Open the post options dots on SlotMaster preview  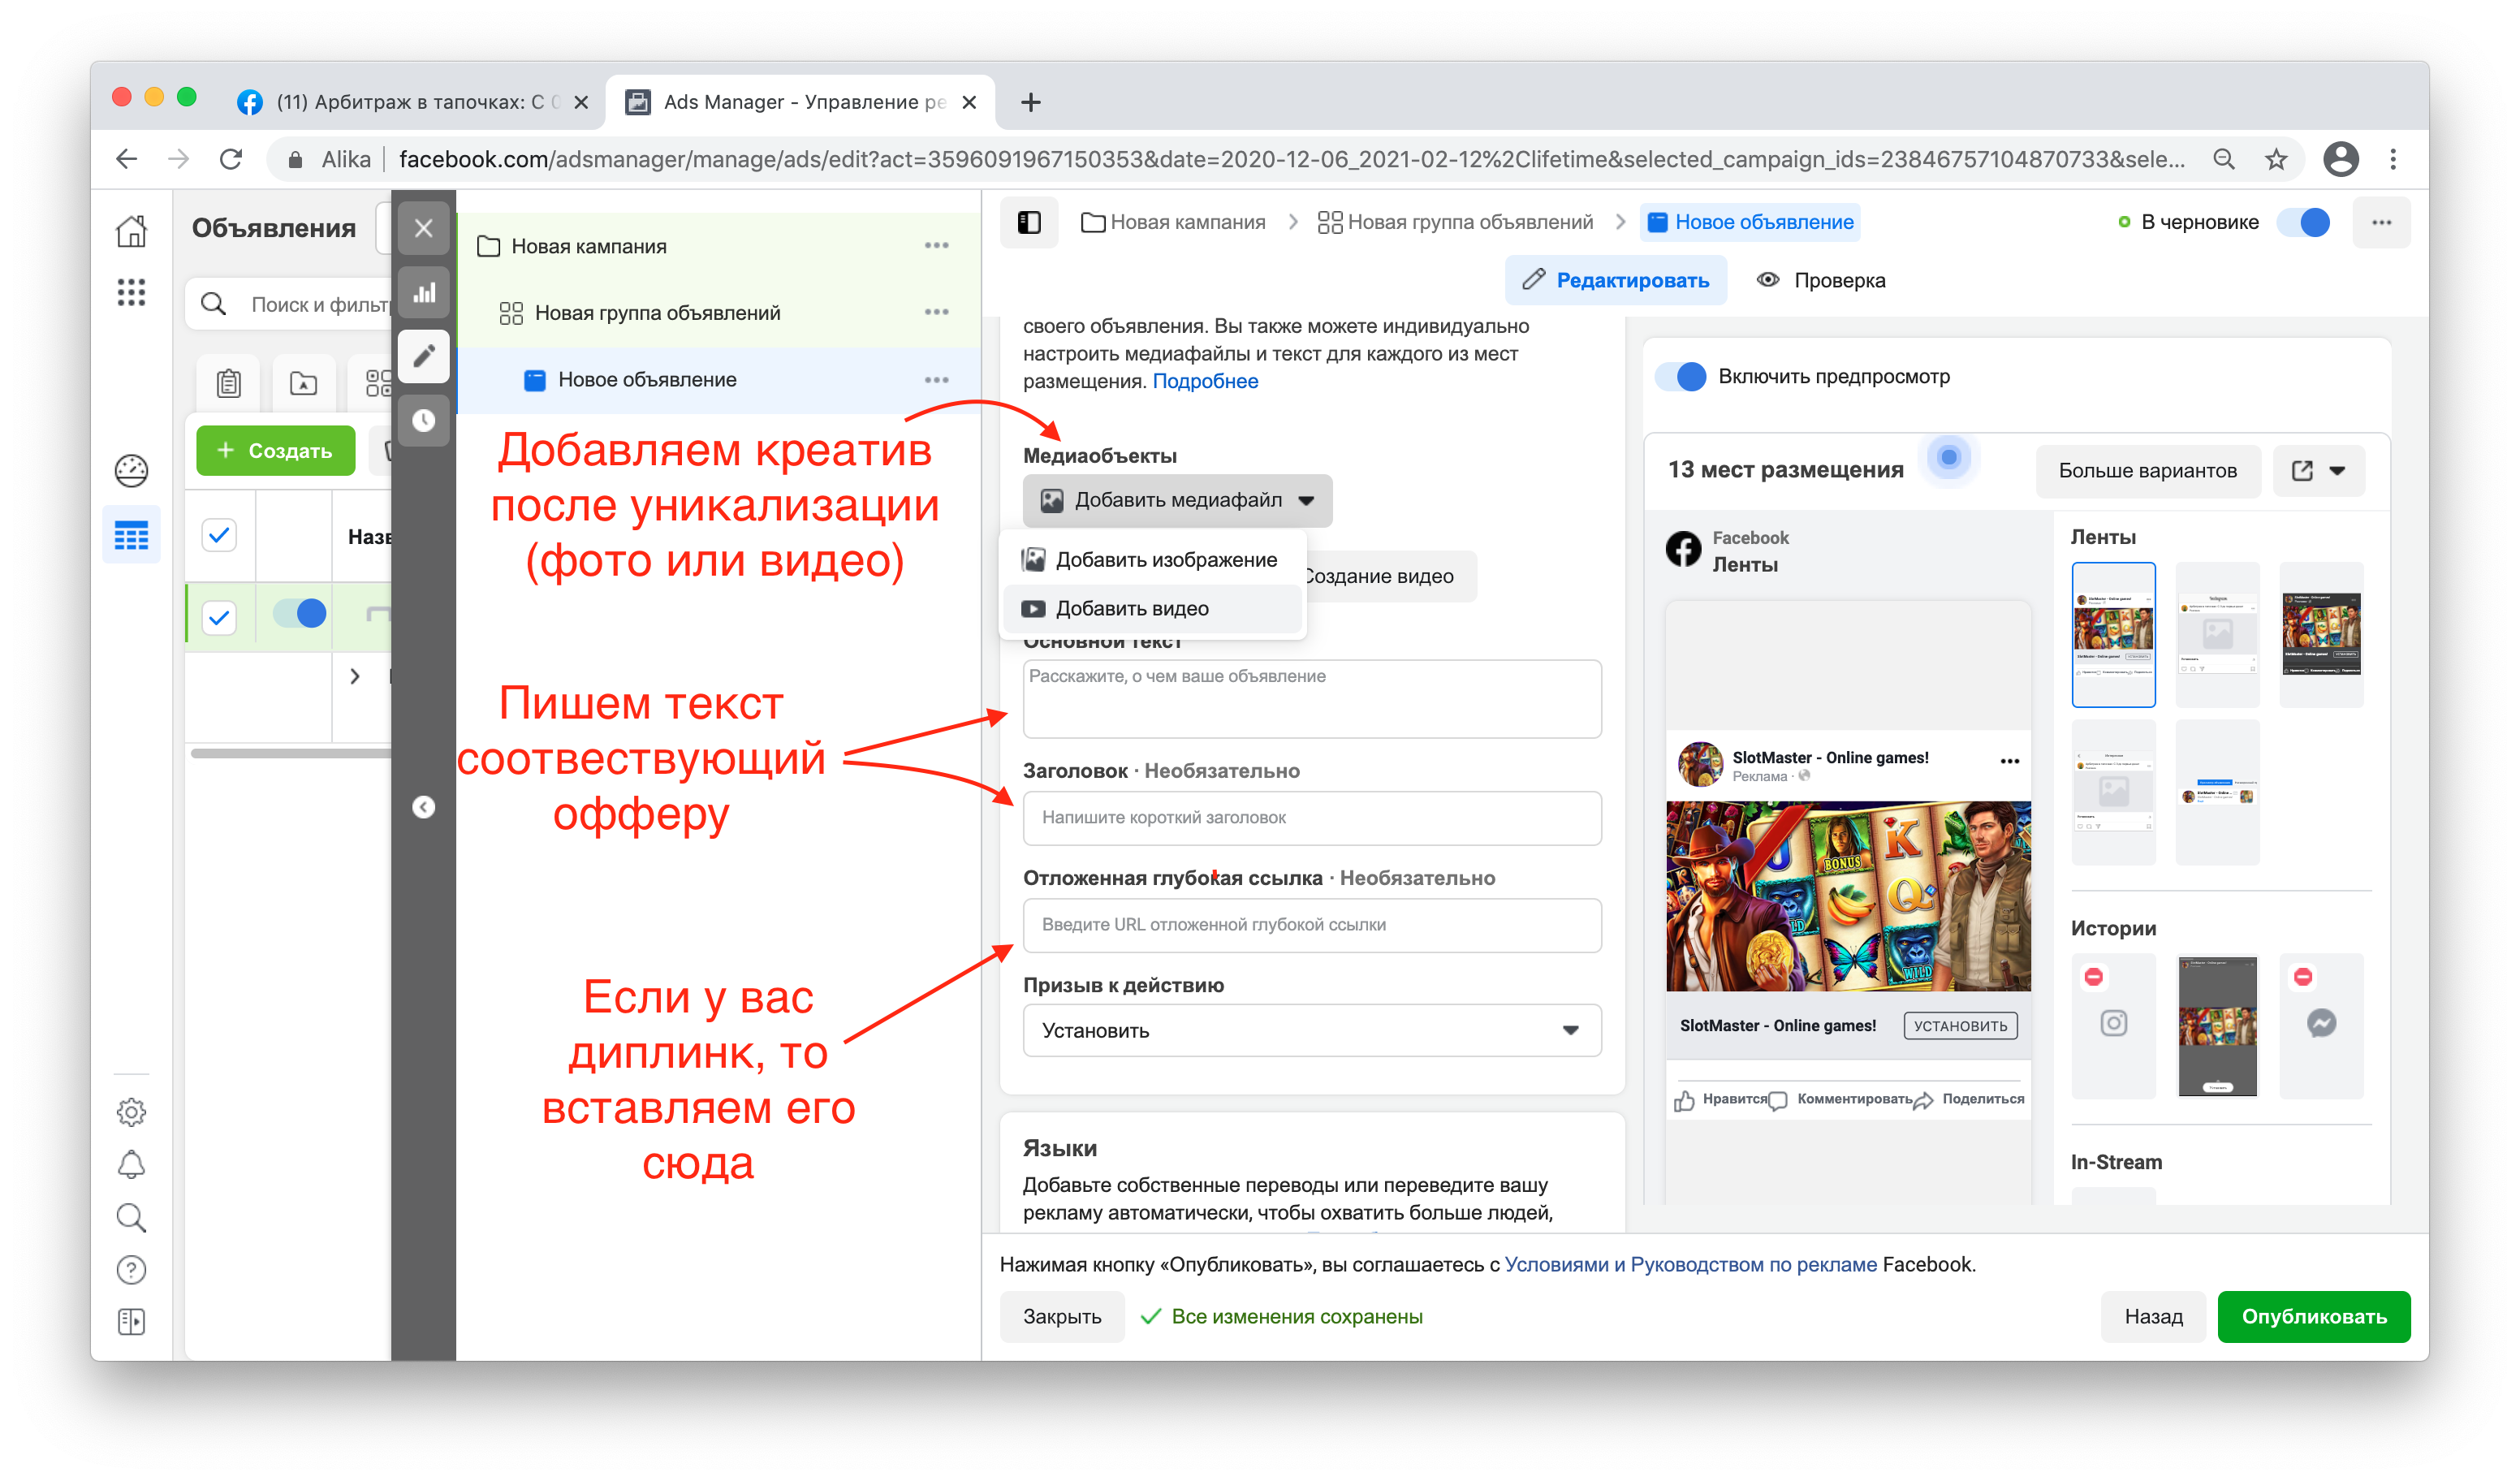click(x=2010, y=762)
